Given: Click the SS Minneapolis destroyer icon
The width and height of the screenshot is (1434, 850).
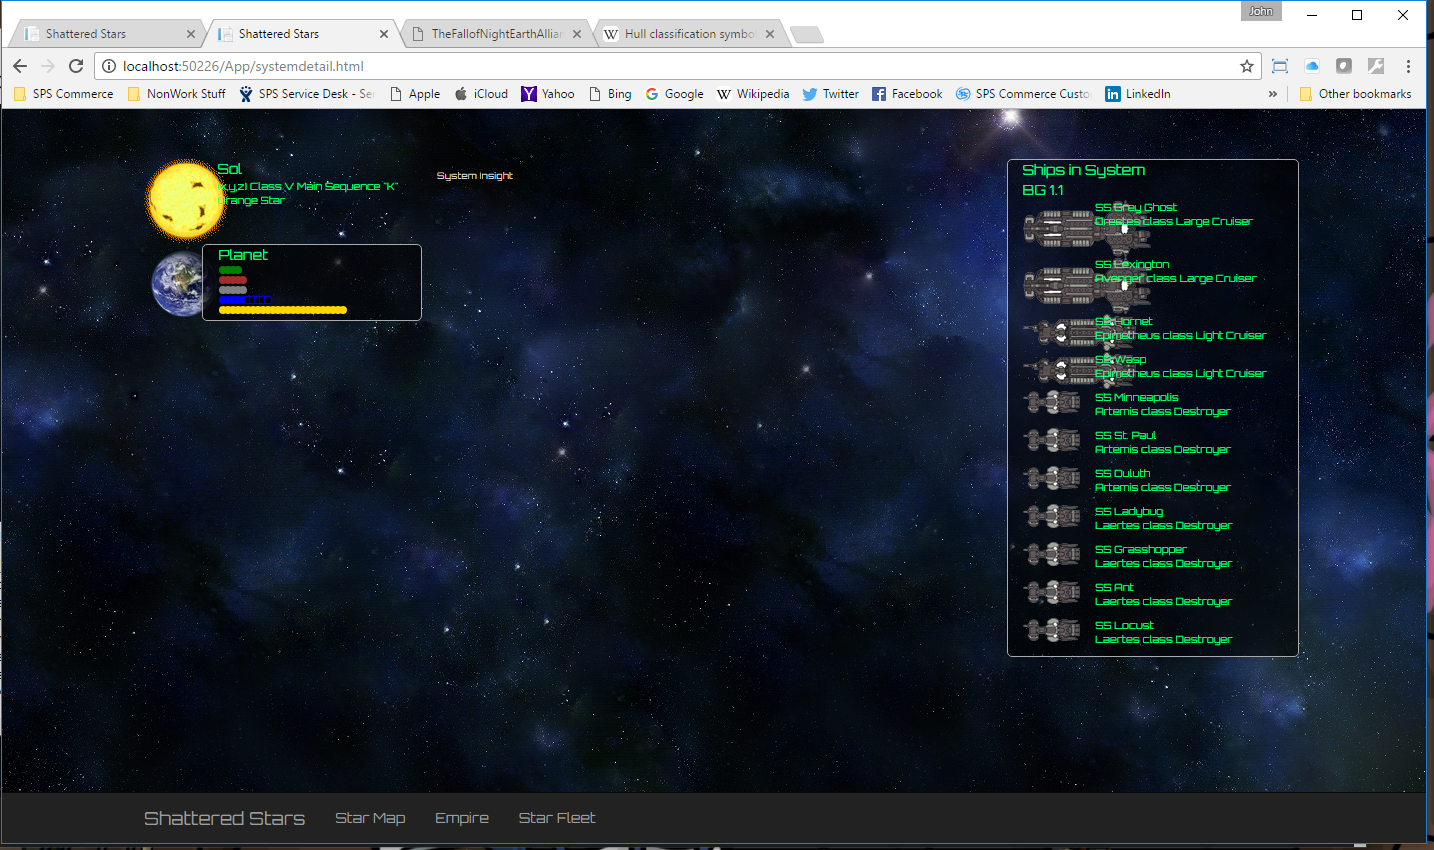Looking at the screenshot, I should [1052, 403].
